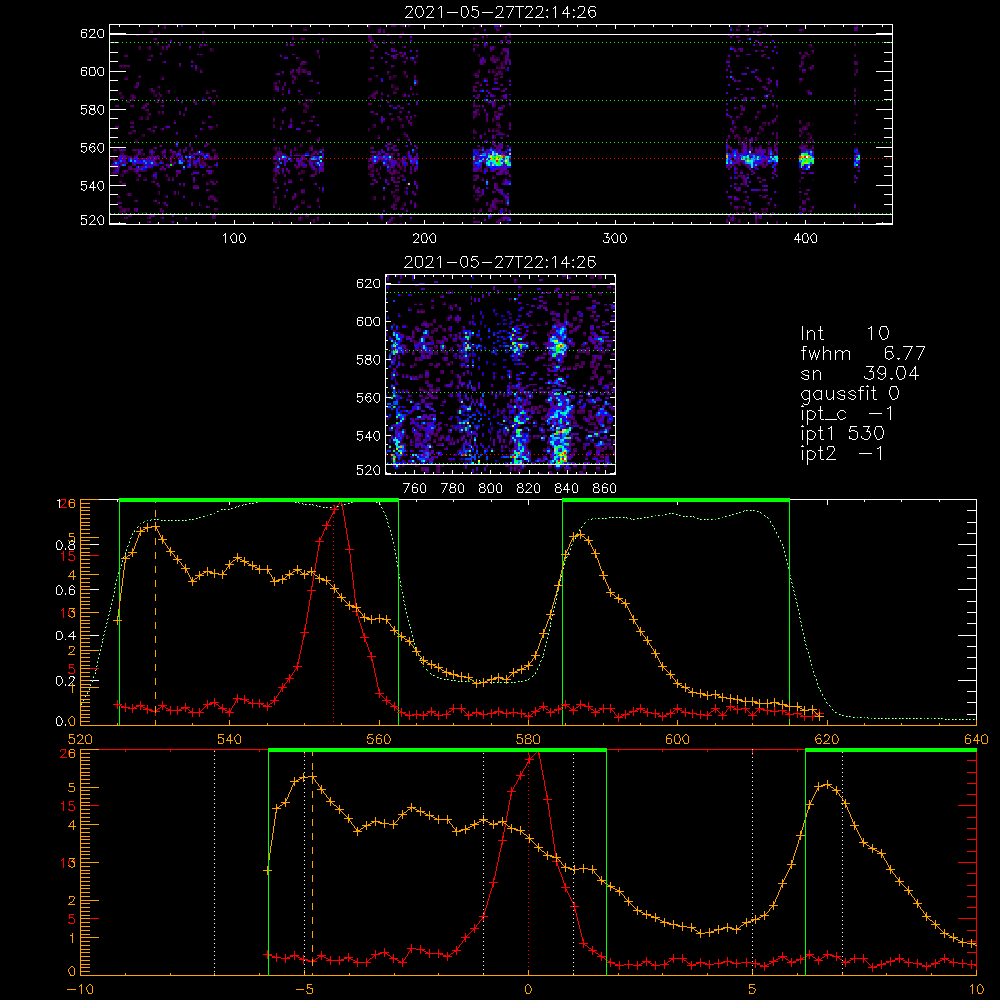Click the orange dashed vertical line in third plot
1000x1000 pixels.
coord(155,617)
